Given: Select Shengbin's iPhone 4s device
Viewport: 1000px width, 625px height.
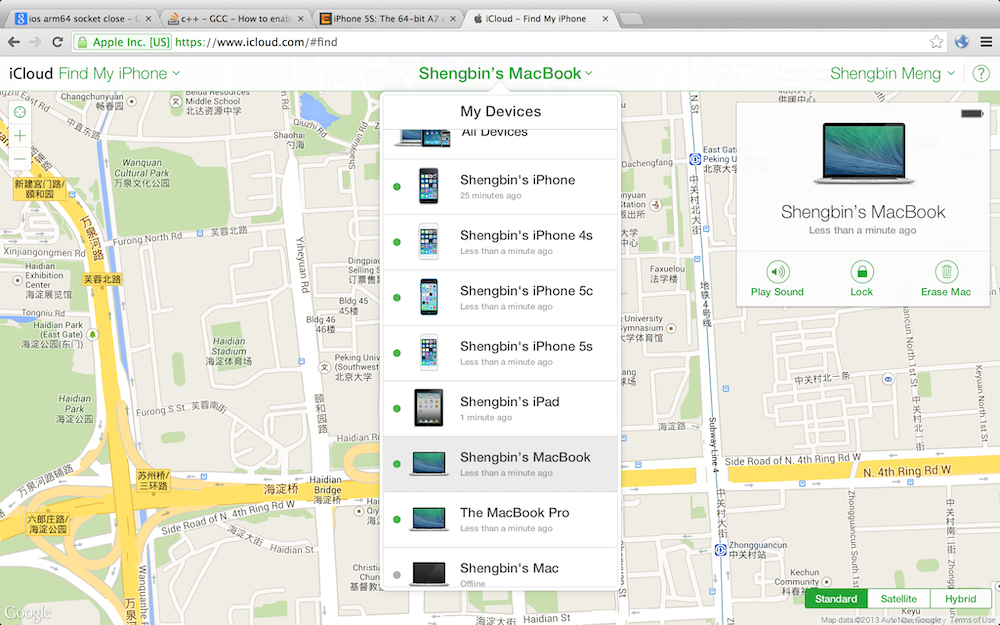Looking at the screenshot, I should [x=500, y=242].
